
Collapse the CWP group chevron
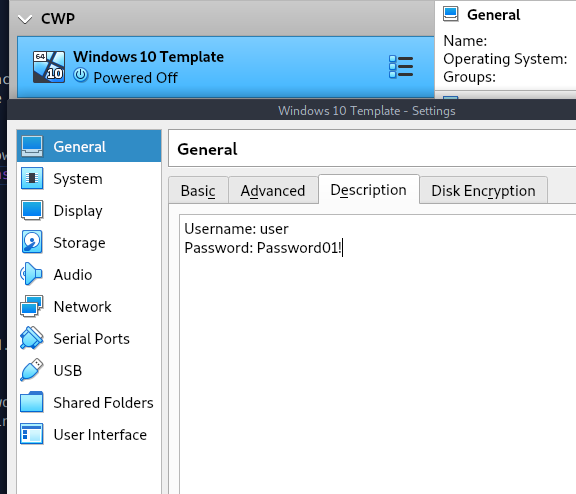[x=25, y=19]
